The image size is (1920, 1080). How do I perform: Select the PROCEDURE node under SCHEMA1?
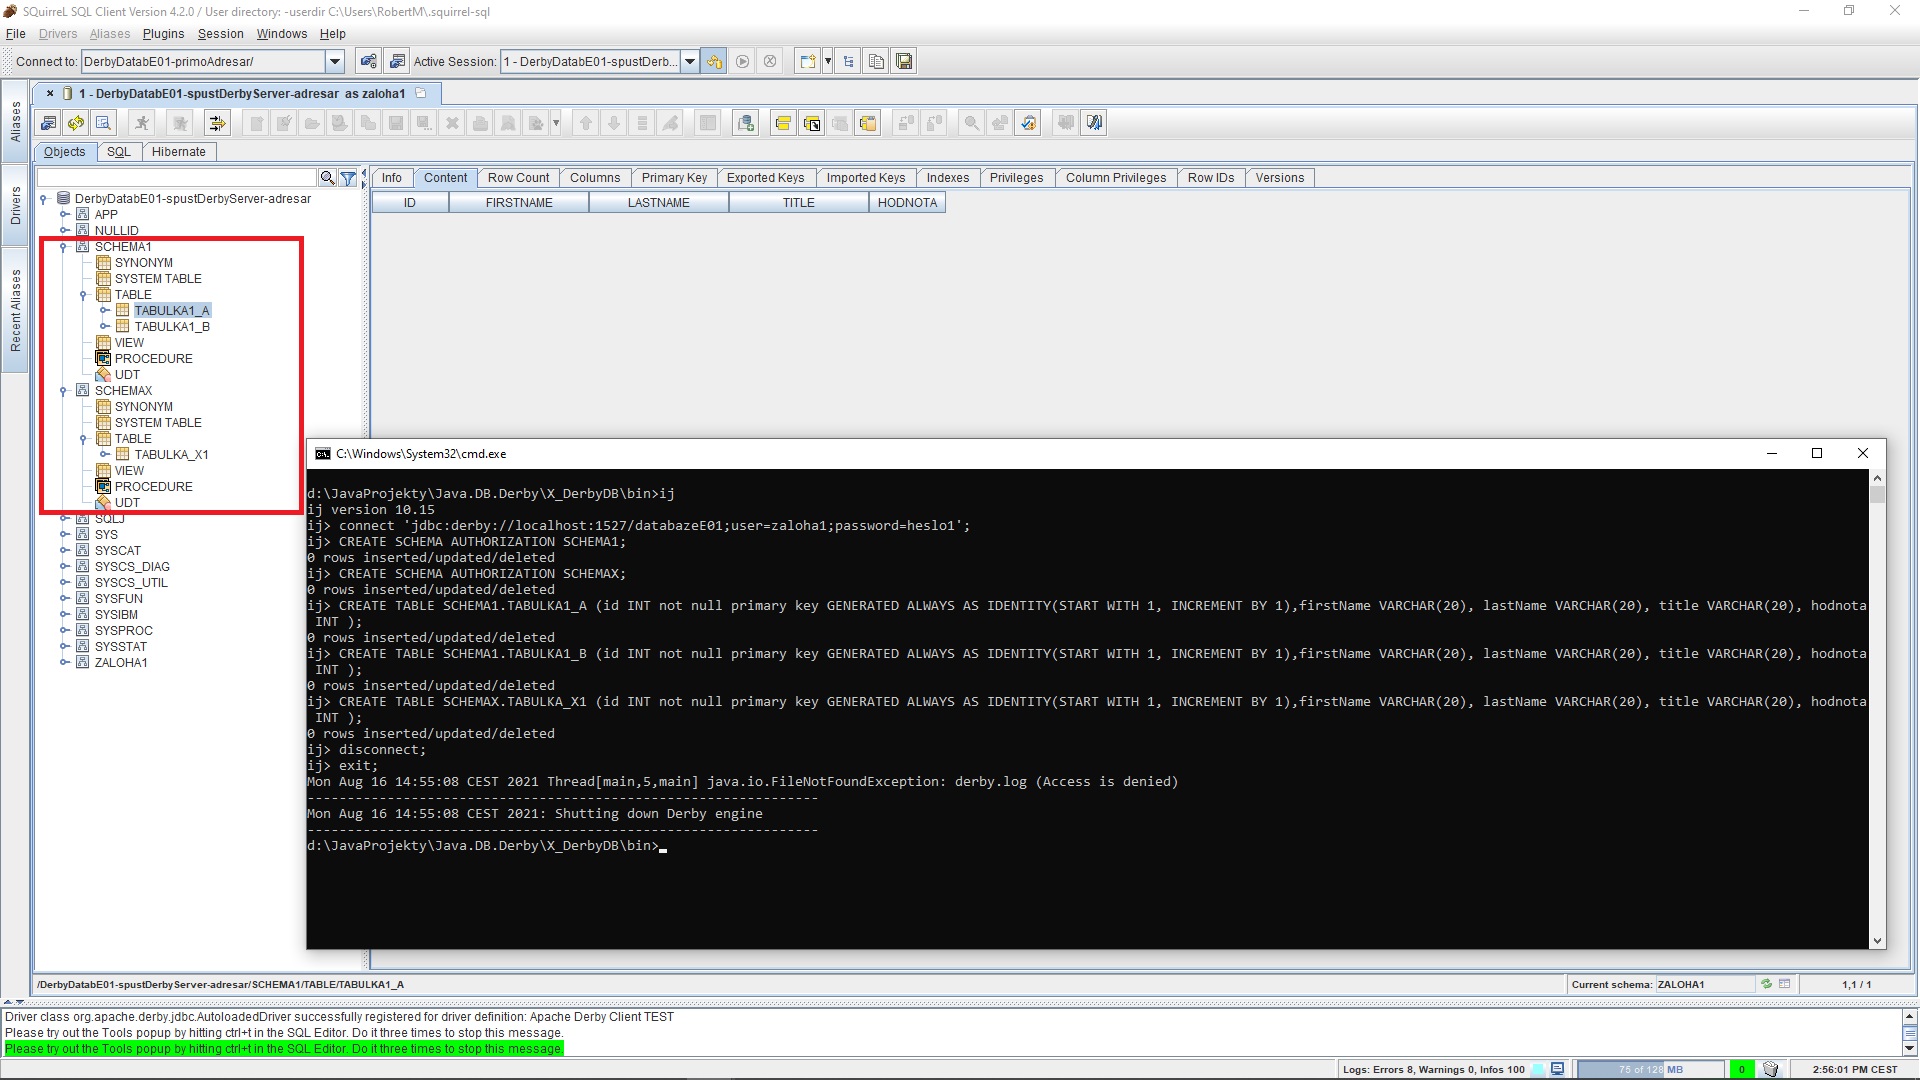tap(153, 359)
